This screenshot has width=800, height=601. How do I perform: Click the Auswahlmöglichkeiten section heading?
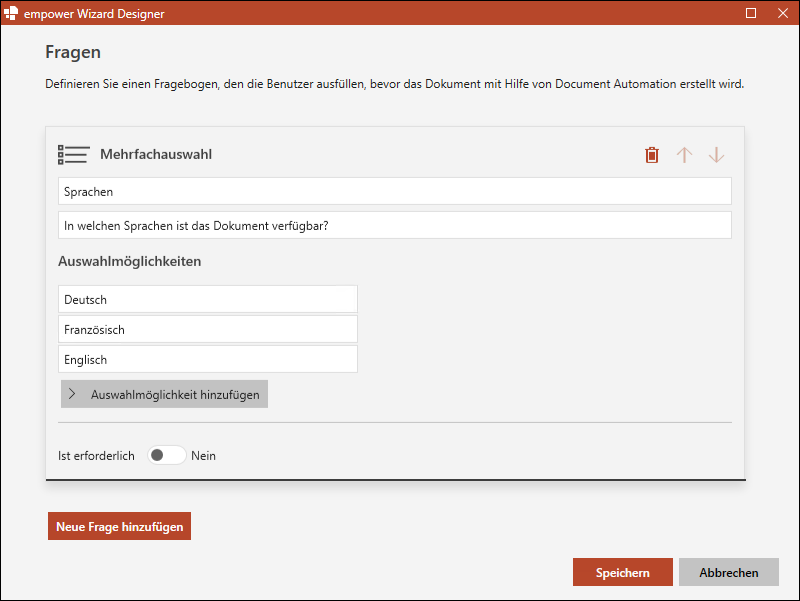130,261
